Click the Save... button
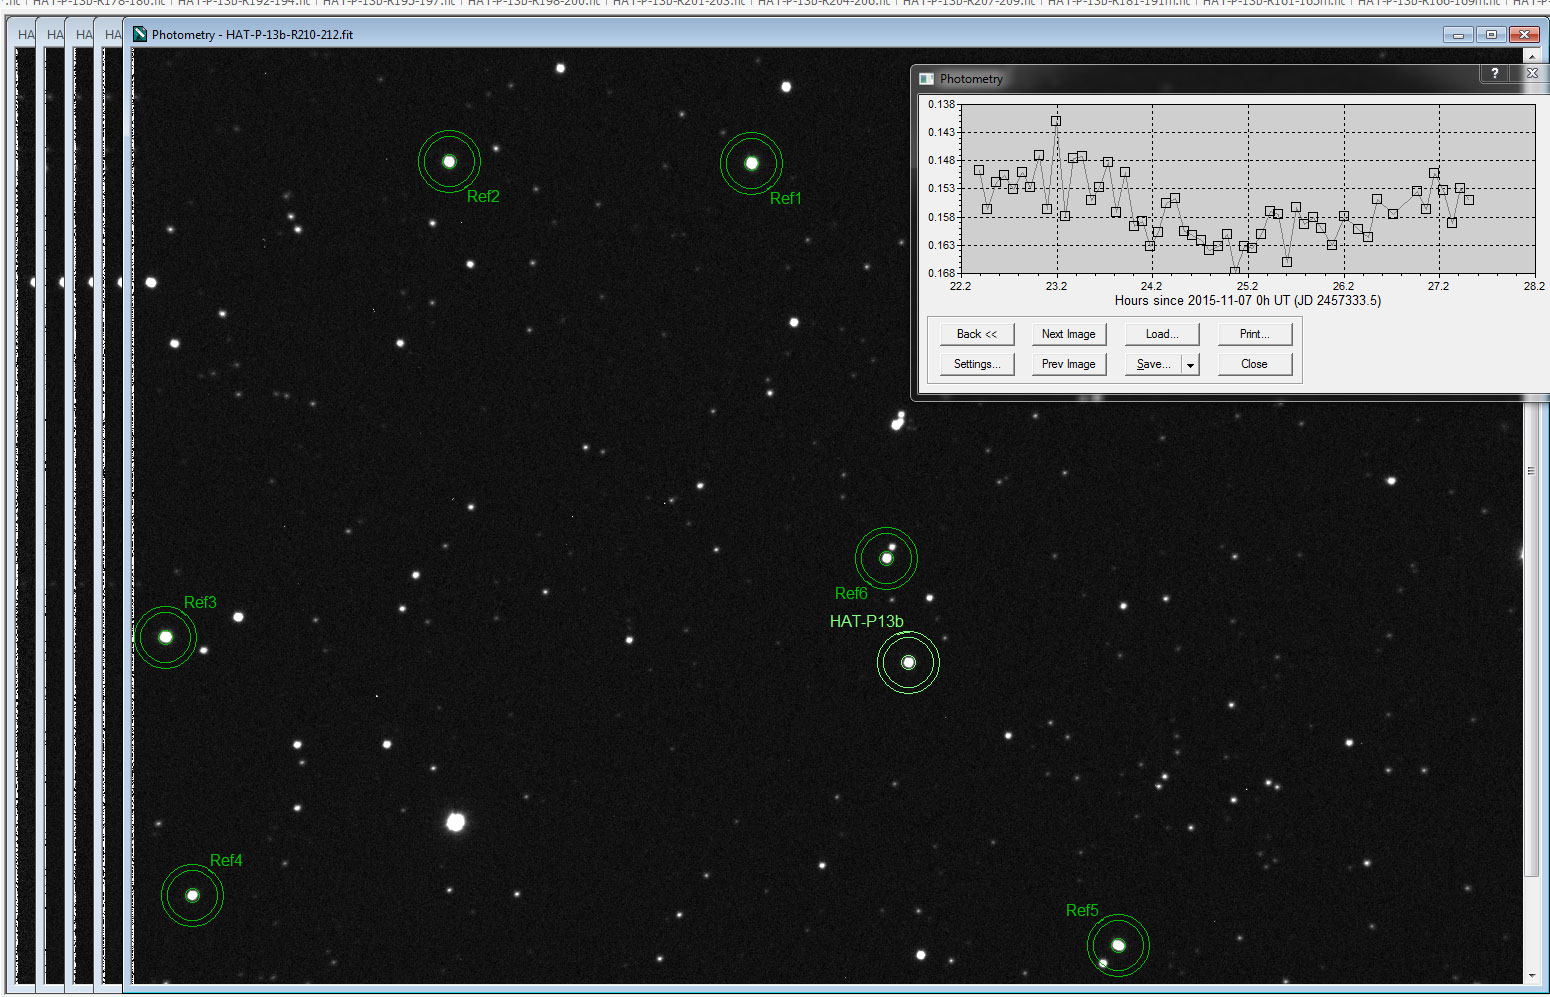 click(x=1153, y=364)
